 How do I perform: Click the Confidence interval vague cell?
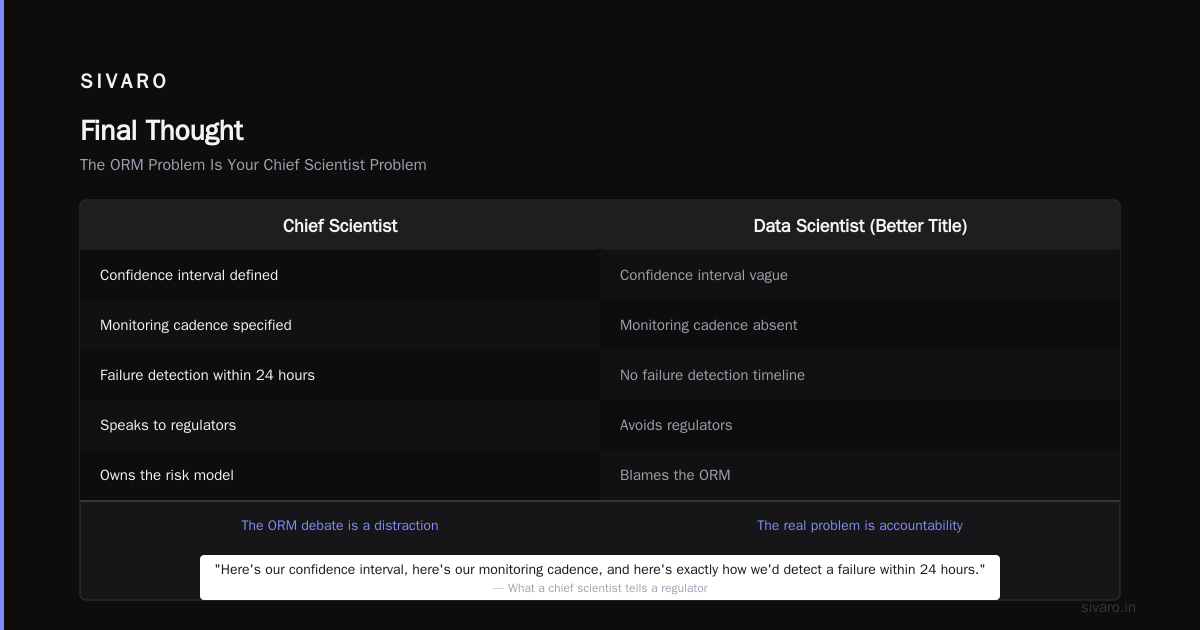pyautogui.click(x=860, y=275)
